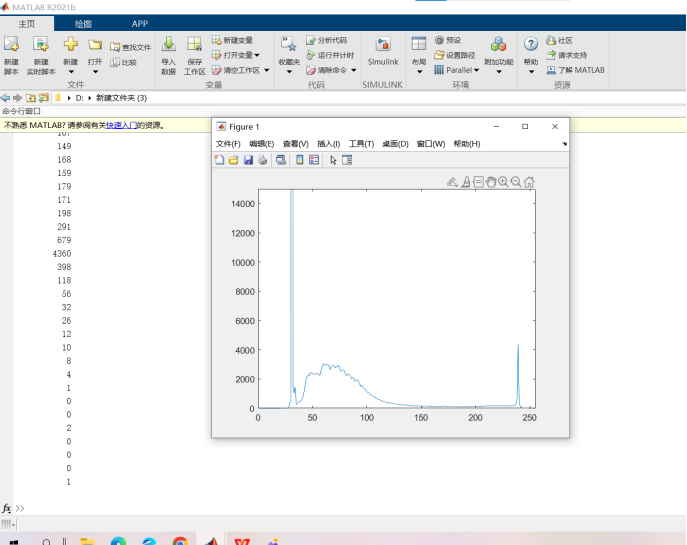Screen dimensions: 687x545
Task: Launch Simulink from the ribbon
Action: tap(383, 51)
